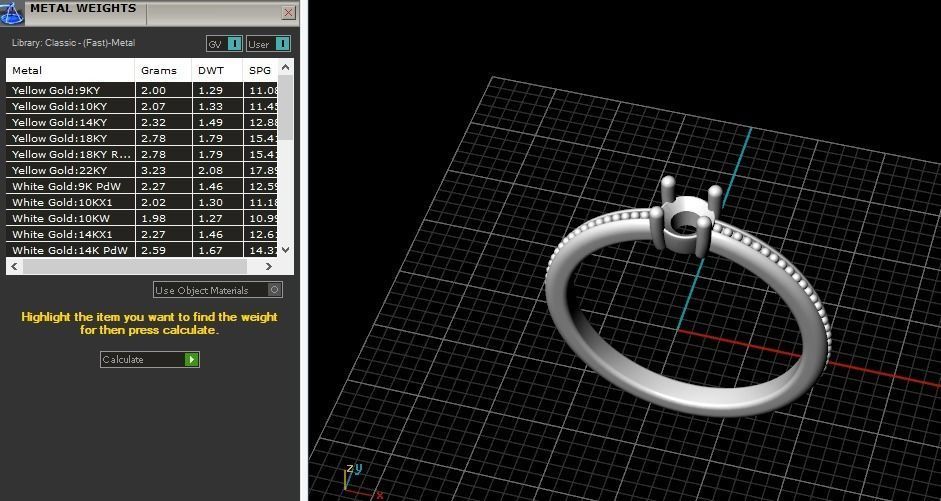
Task: Select the Yellow Gold:9KY row
Action: pyautogui.click(x=142, y=91)
